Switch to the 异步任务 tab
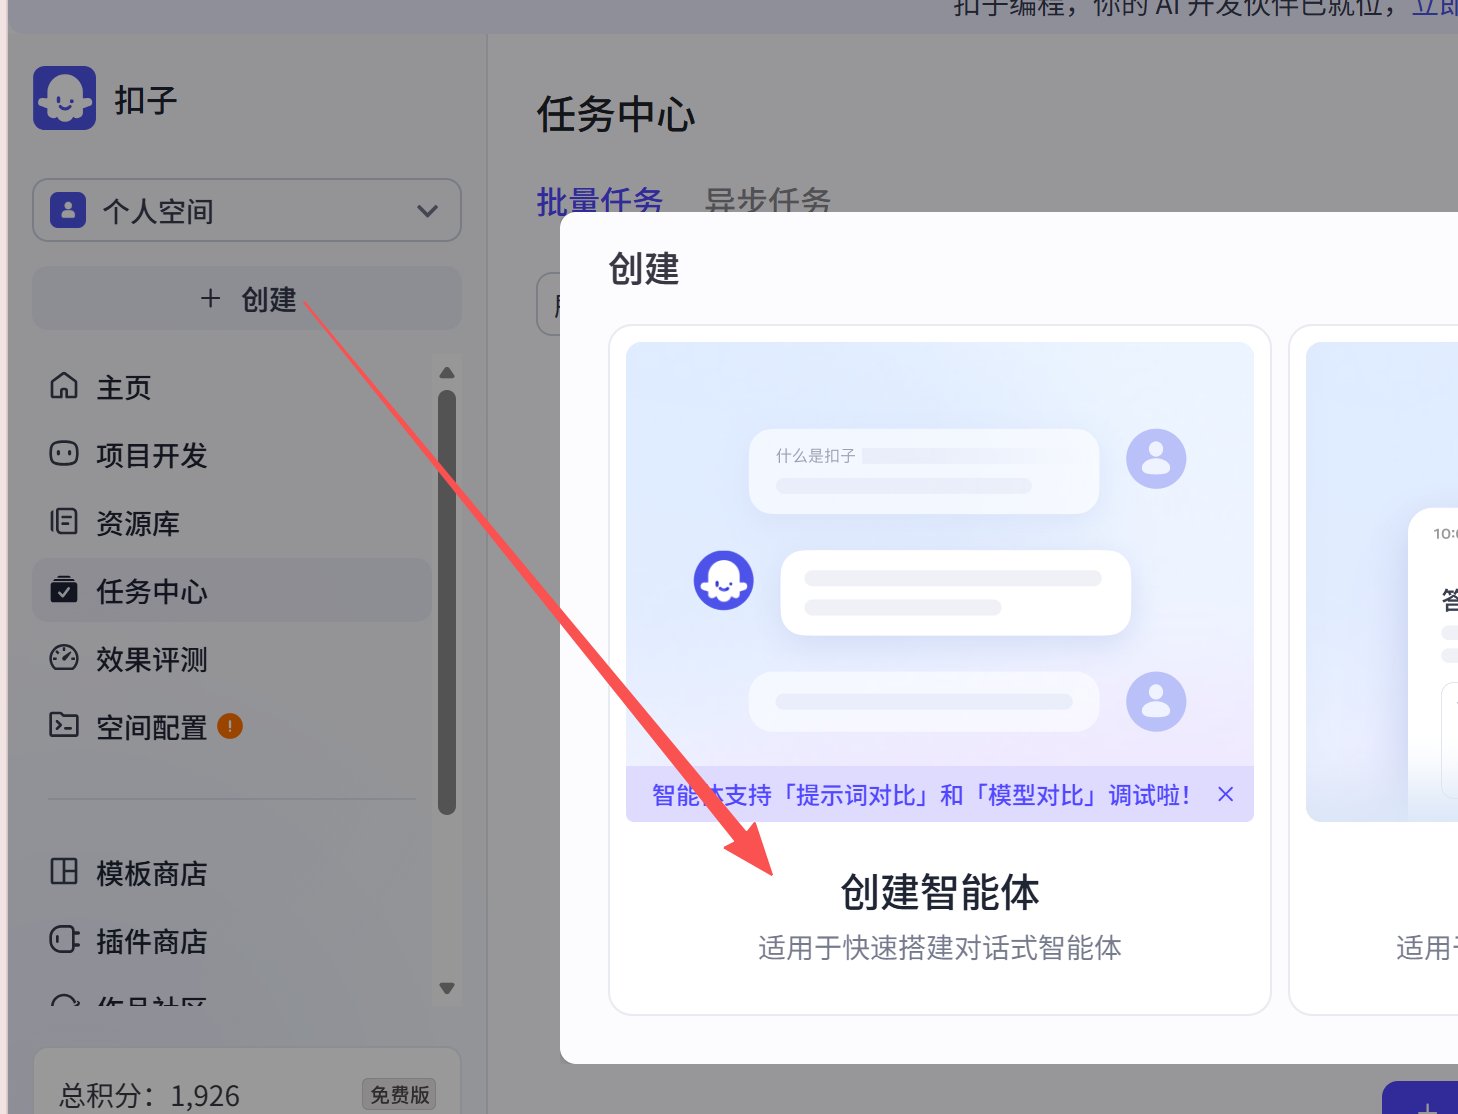The width and height of the screenshot is (1458, 1114). coord(768,201)
